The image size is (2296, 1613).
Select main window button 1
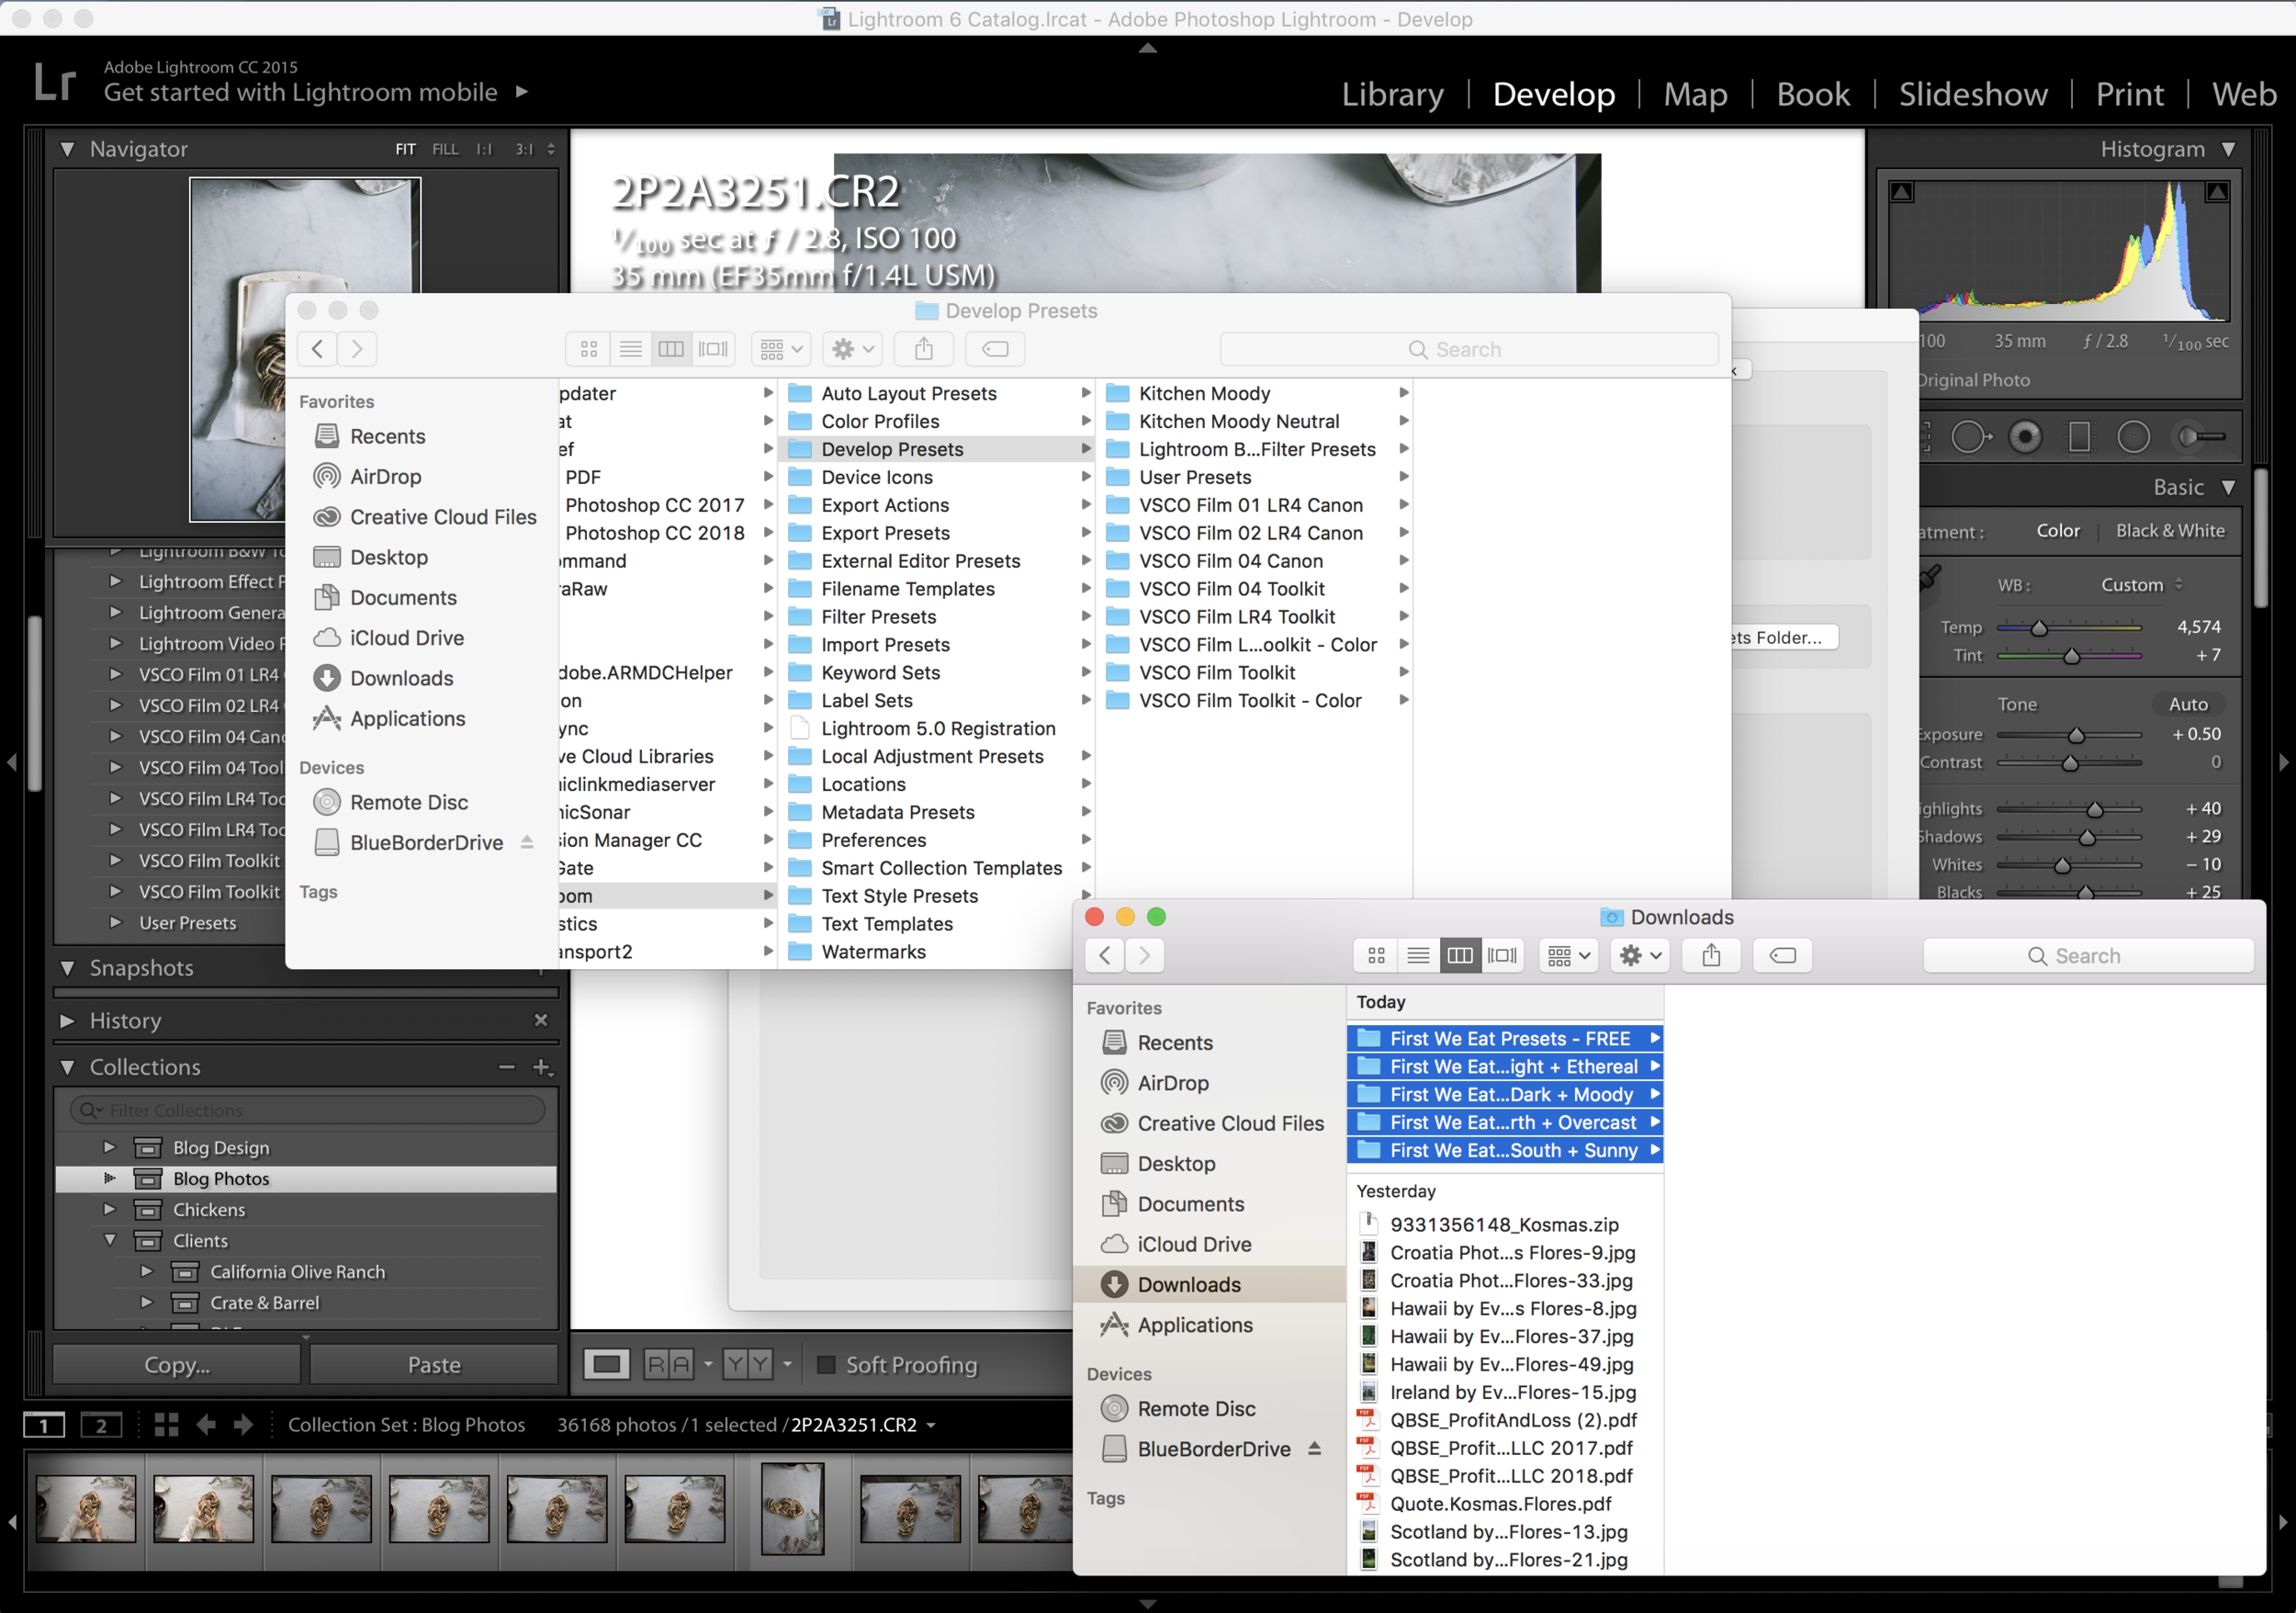point(44,1425)
